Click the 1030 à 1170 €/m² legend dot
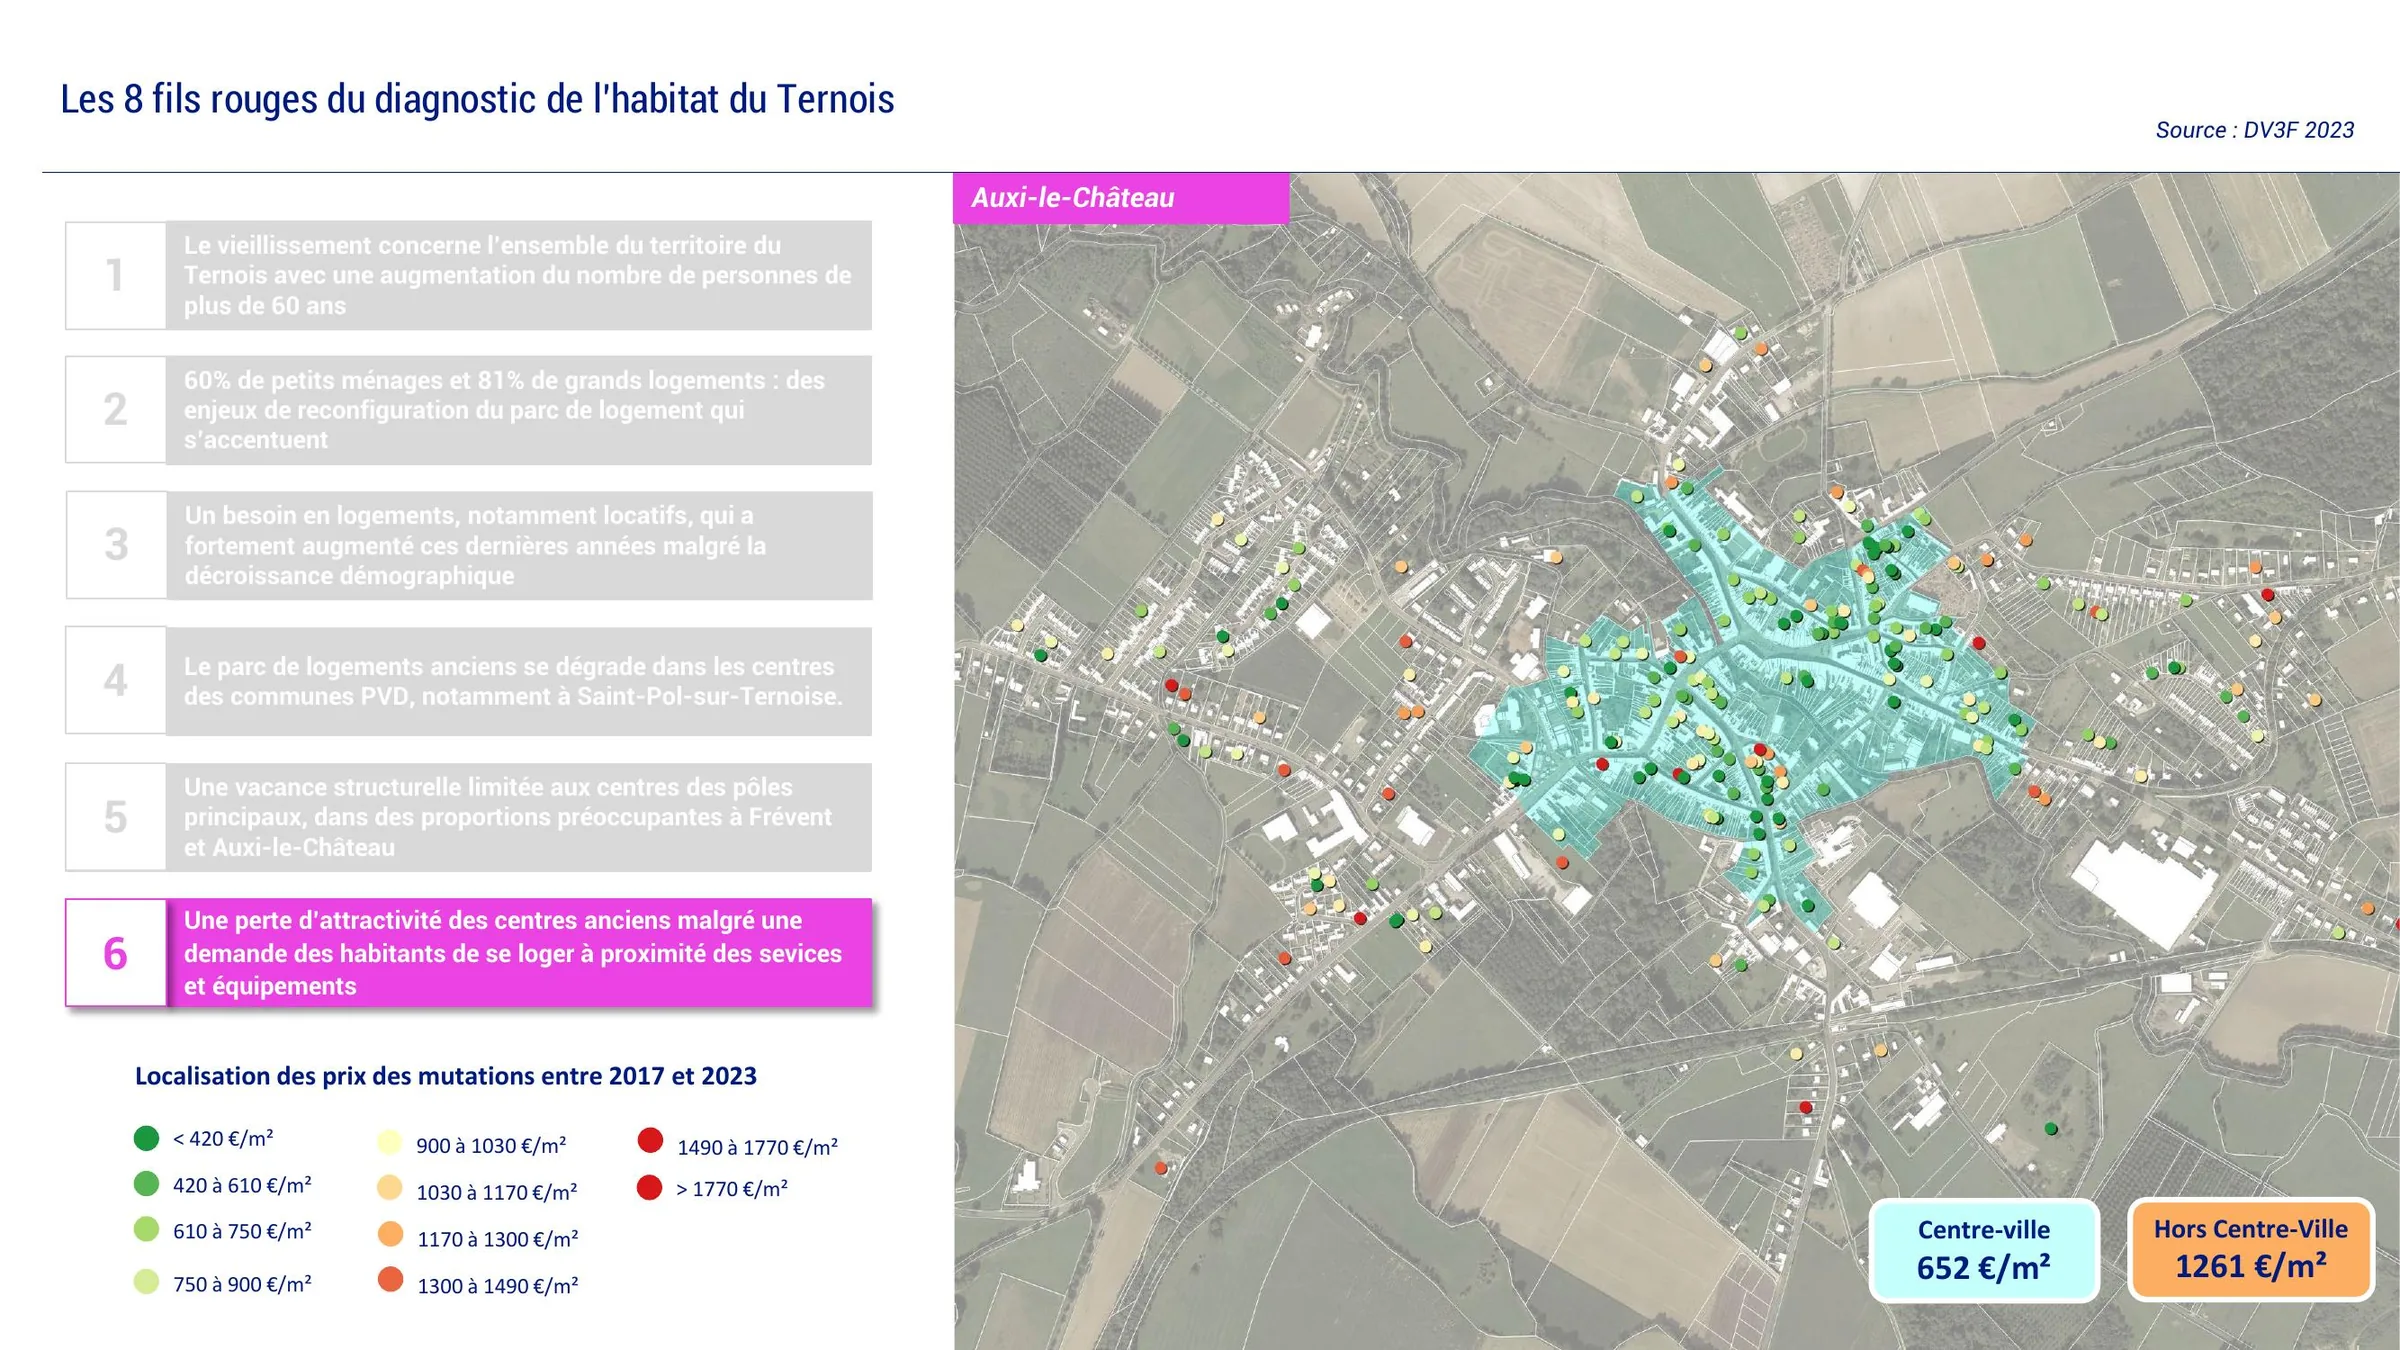 point(390,1188)
